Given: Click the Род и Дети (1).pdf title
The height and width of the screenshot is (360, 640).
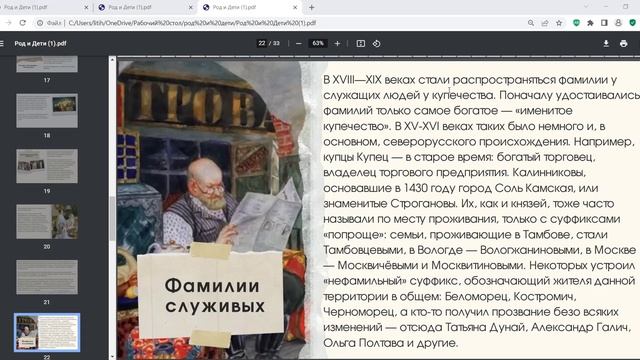Looking at the screenshot, I should click(40, 43).
